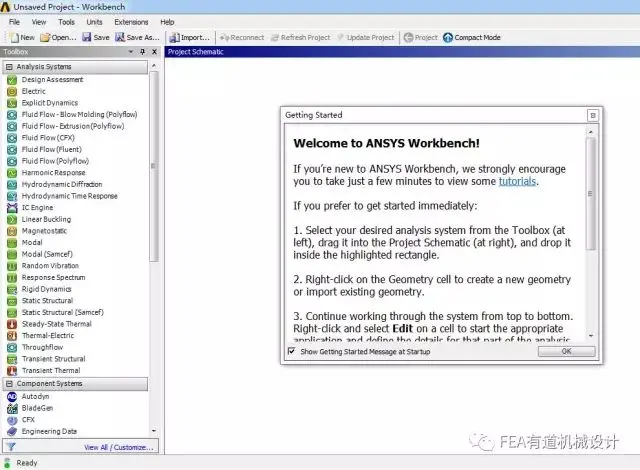Click the Rigid Dynamics icon

click(12, 289)
